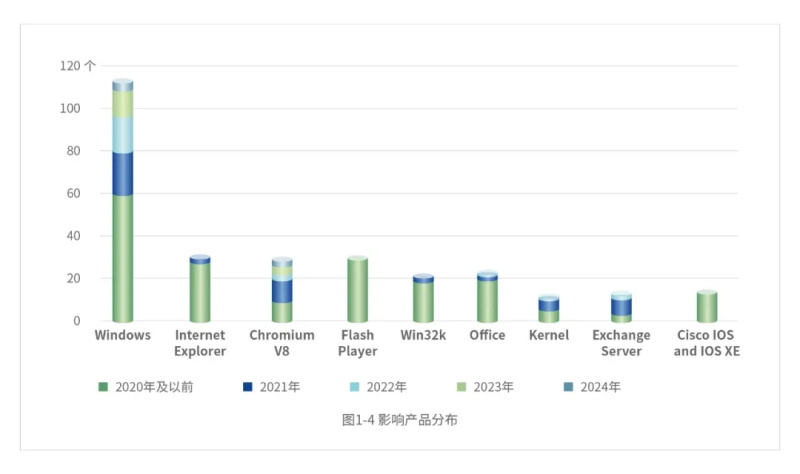Click the Windows category axis label
Screen dimensions: 800x474
(123, 335)
